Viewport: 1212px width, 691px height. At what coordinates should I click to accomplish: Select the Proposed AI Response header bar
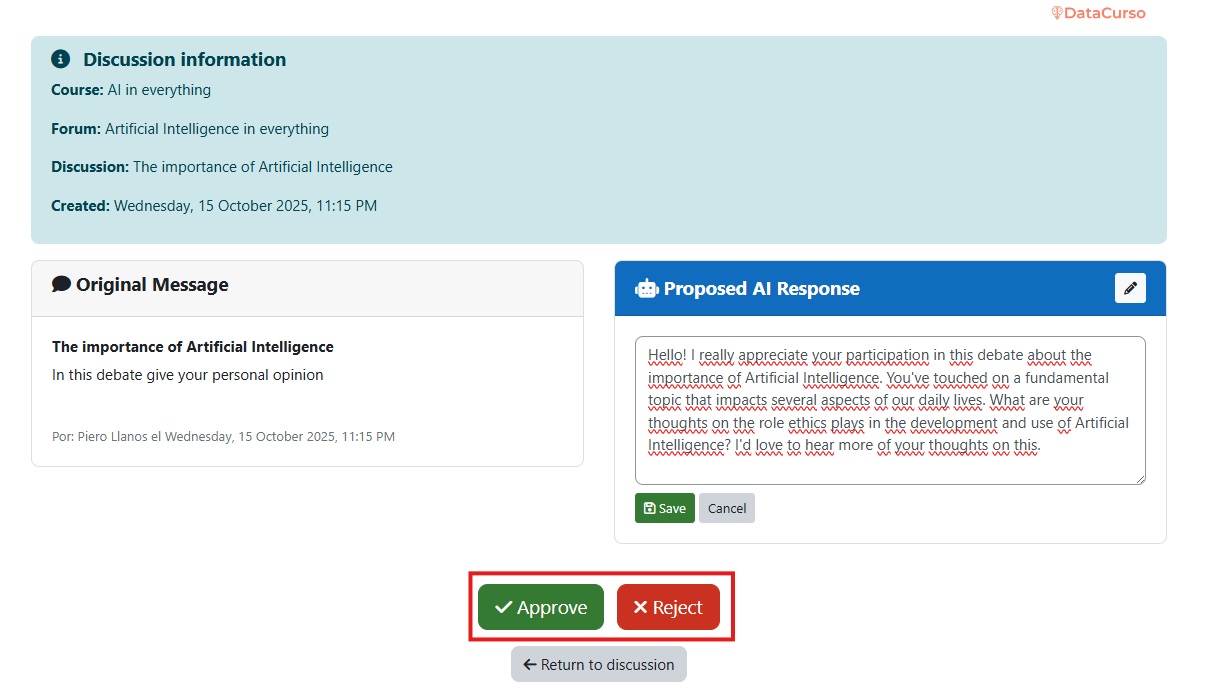(x=889, y=288)
